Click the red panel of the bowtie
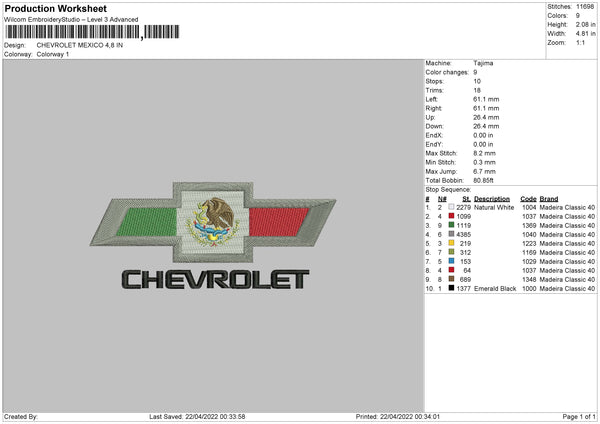The width and height of the screenshot is (600, 424). coord(279,222)
